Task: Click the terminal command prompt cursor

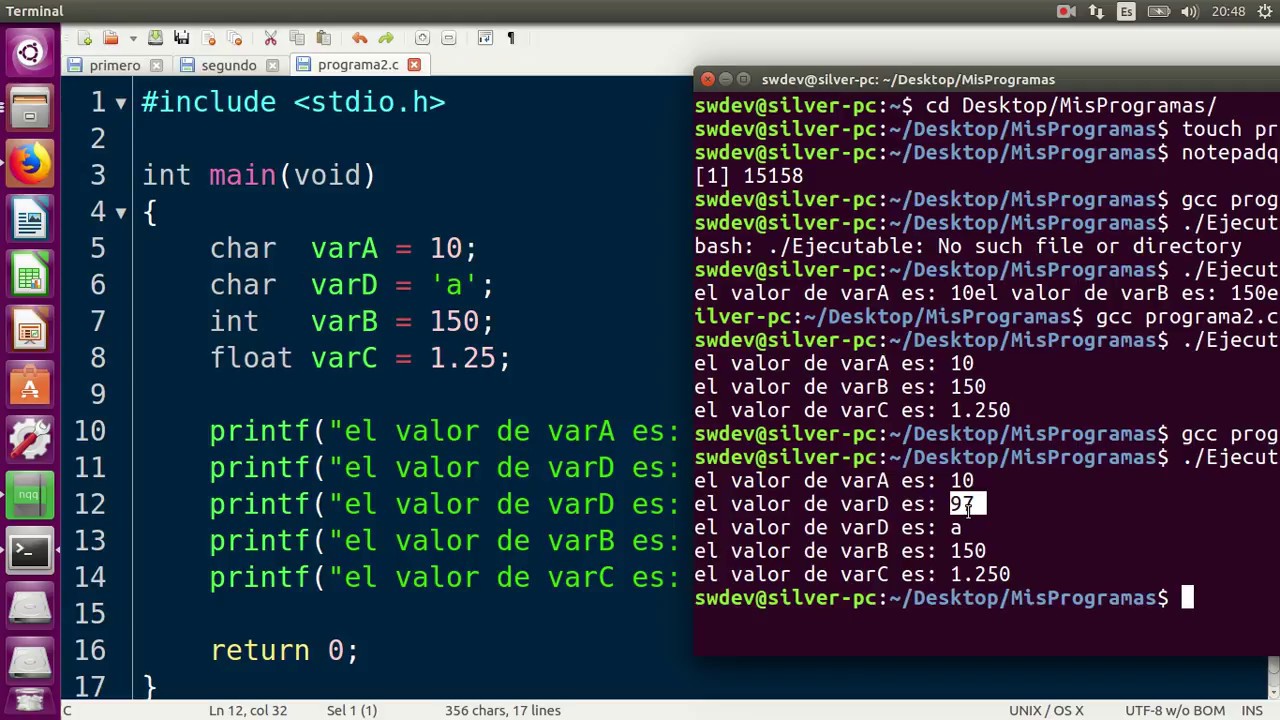Action: [1187, 598]
